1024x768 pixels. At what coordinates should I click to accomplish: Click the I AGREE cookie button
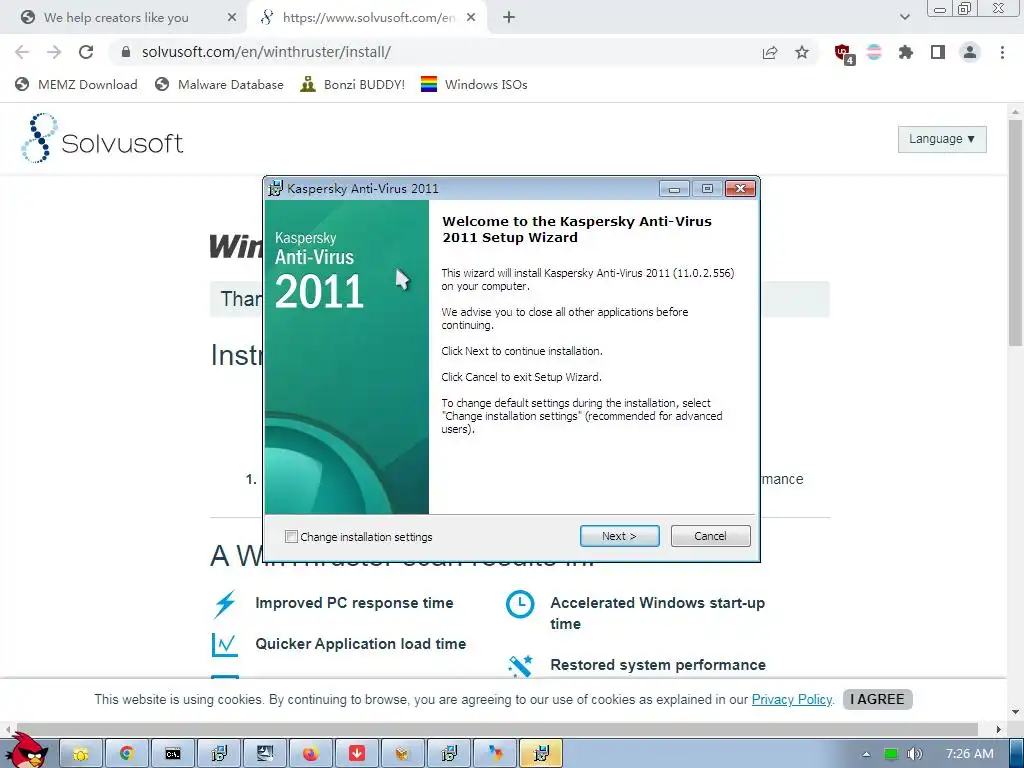[878, 699]
